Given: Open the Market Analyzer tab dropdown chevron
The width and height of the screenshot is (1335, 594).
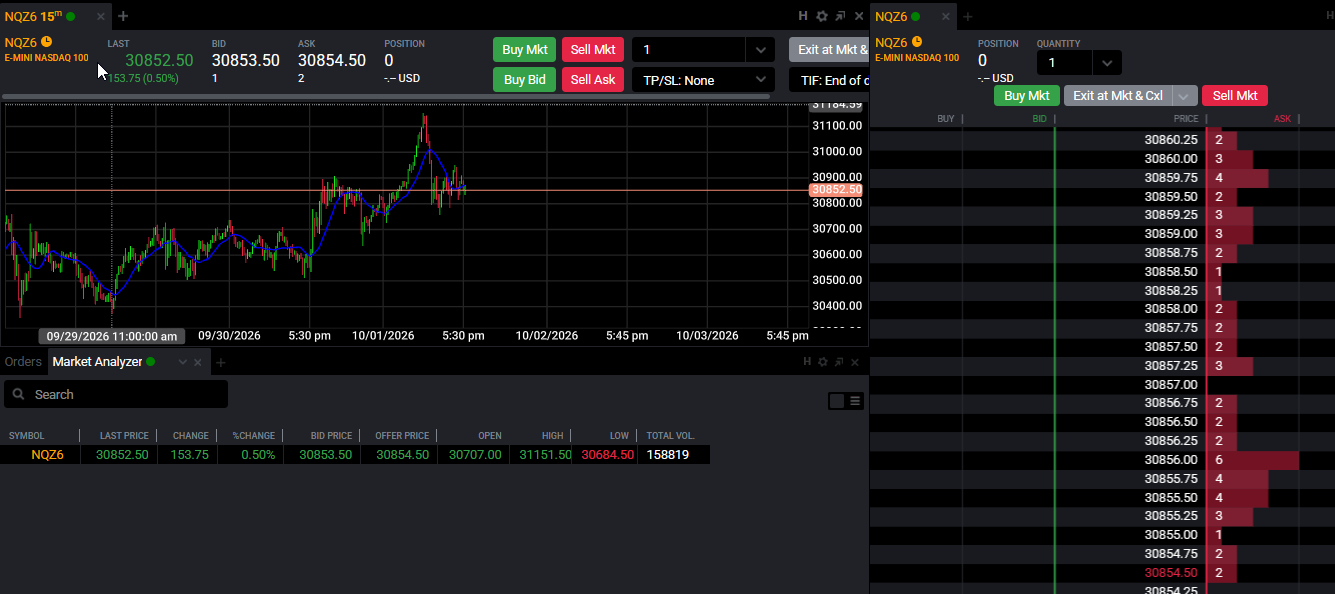Looking at the screenshot, I should 182,362.
